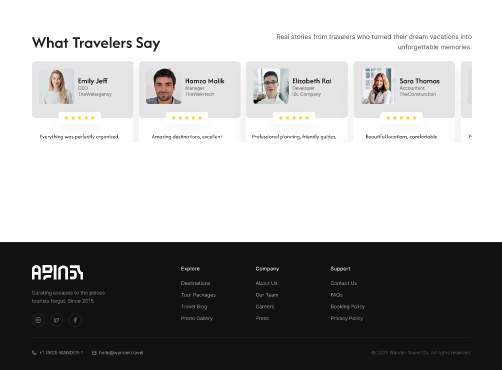Click Sara Thomas's profile photo
Viewport: 502px width, 370px height.
point(378,86)
